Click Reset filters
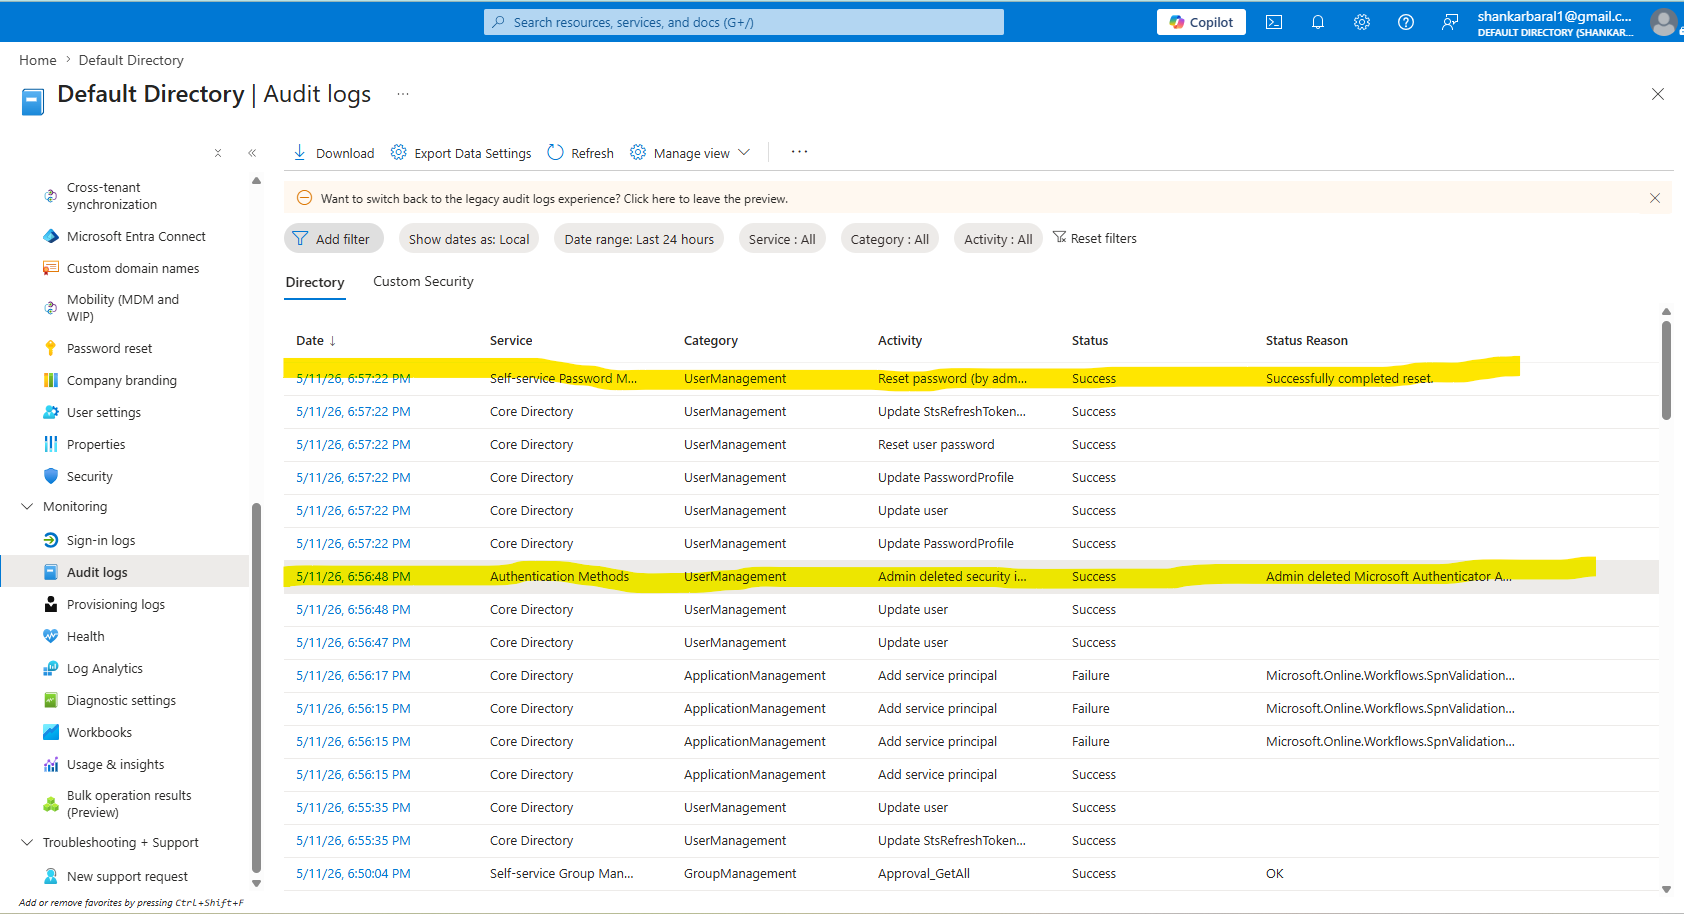 [x=1095, y=238]
